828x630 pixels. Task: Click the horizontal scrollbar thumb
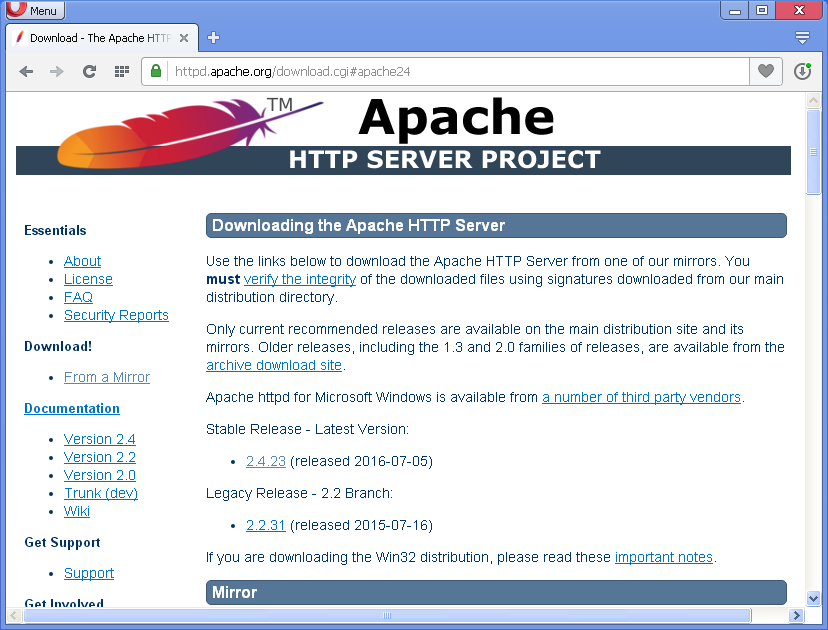[x=387, y=615]
